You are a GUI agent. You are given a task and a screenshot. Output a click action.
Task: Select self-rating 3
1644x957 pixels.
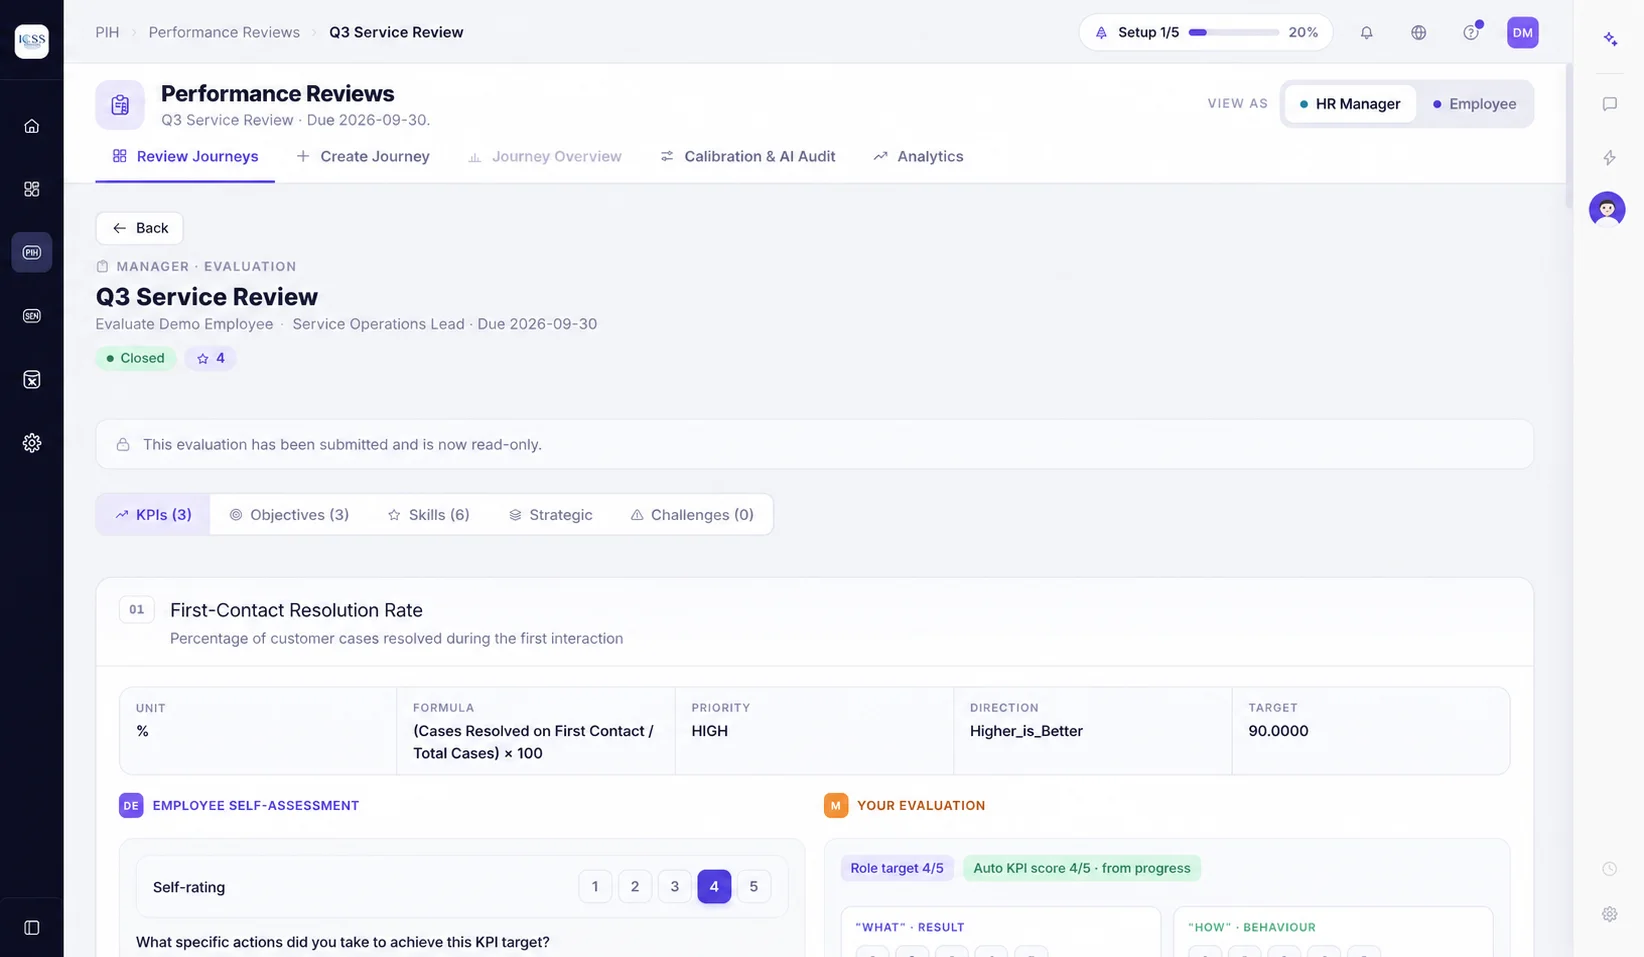click(x=675, y=886)
